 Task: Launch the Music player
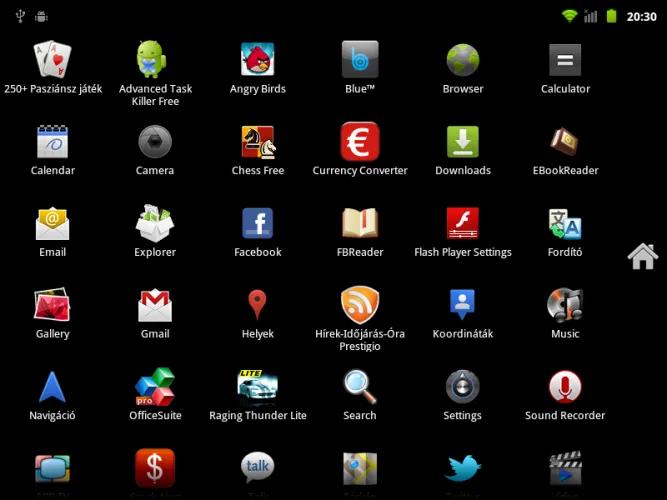[x=565, y=305]
